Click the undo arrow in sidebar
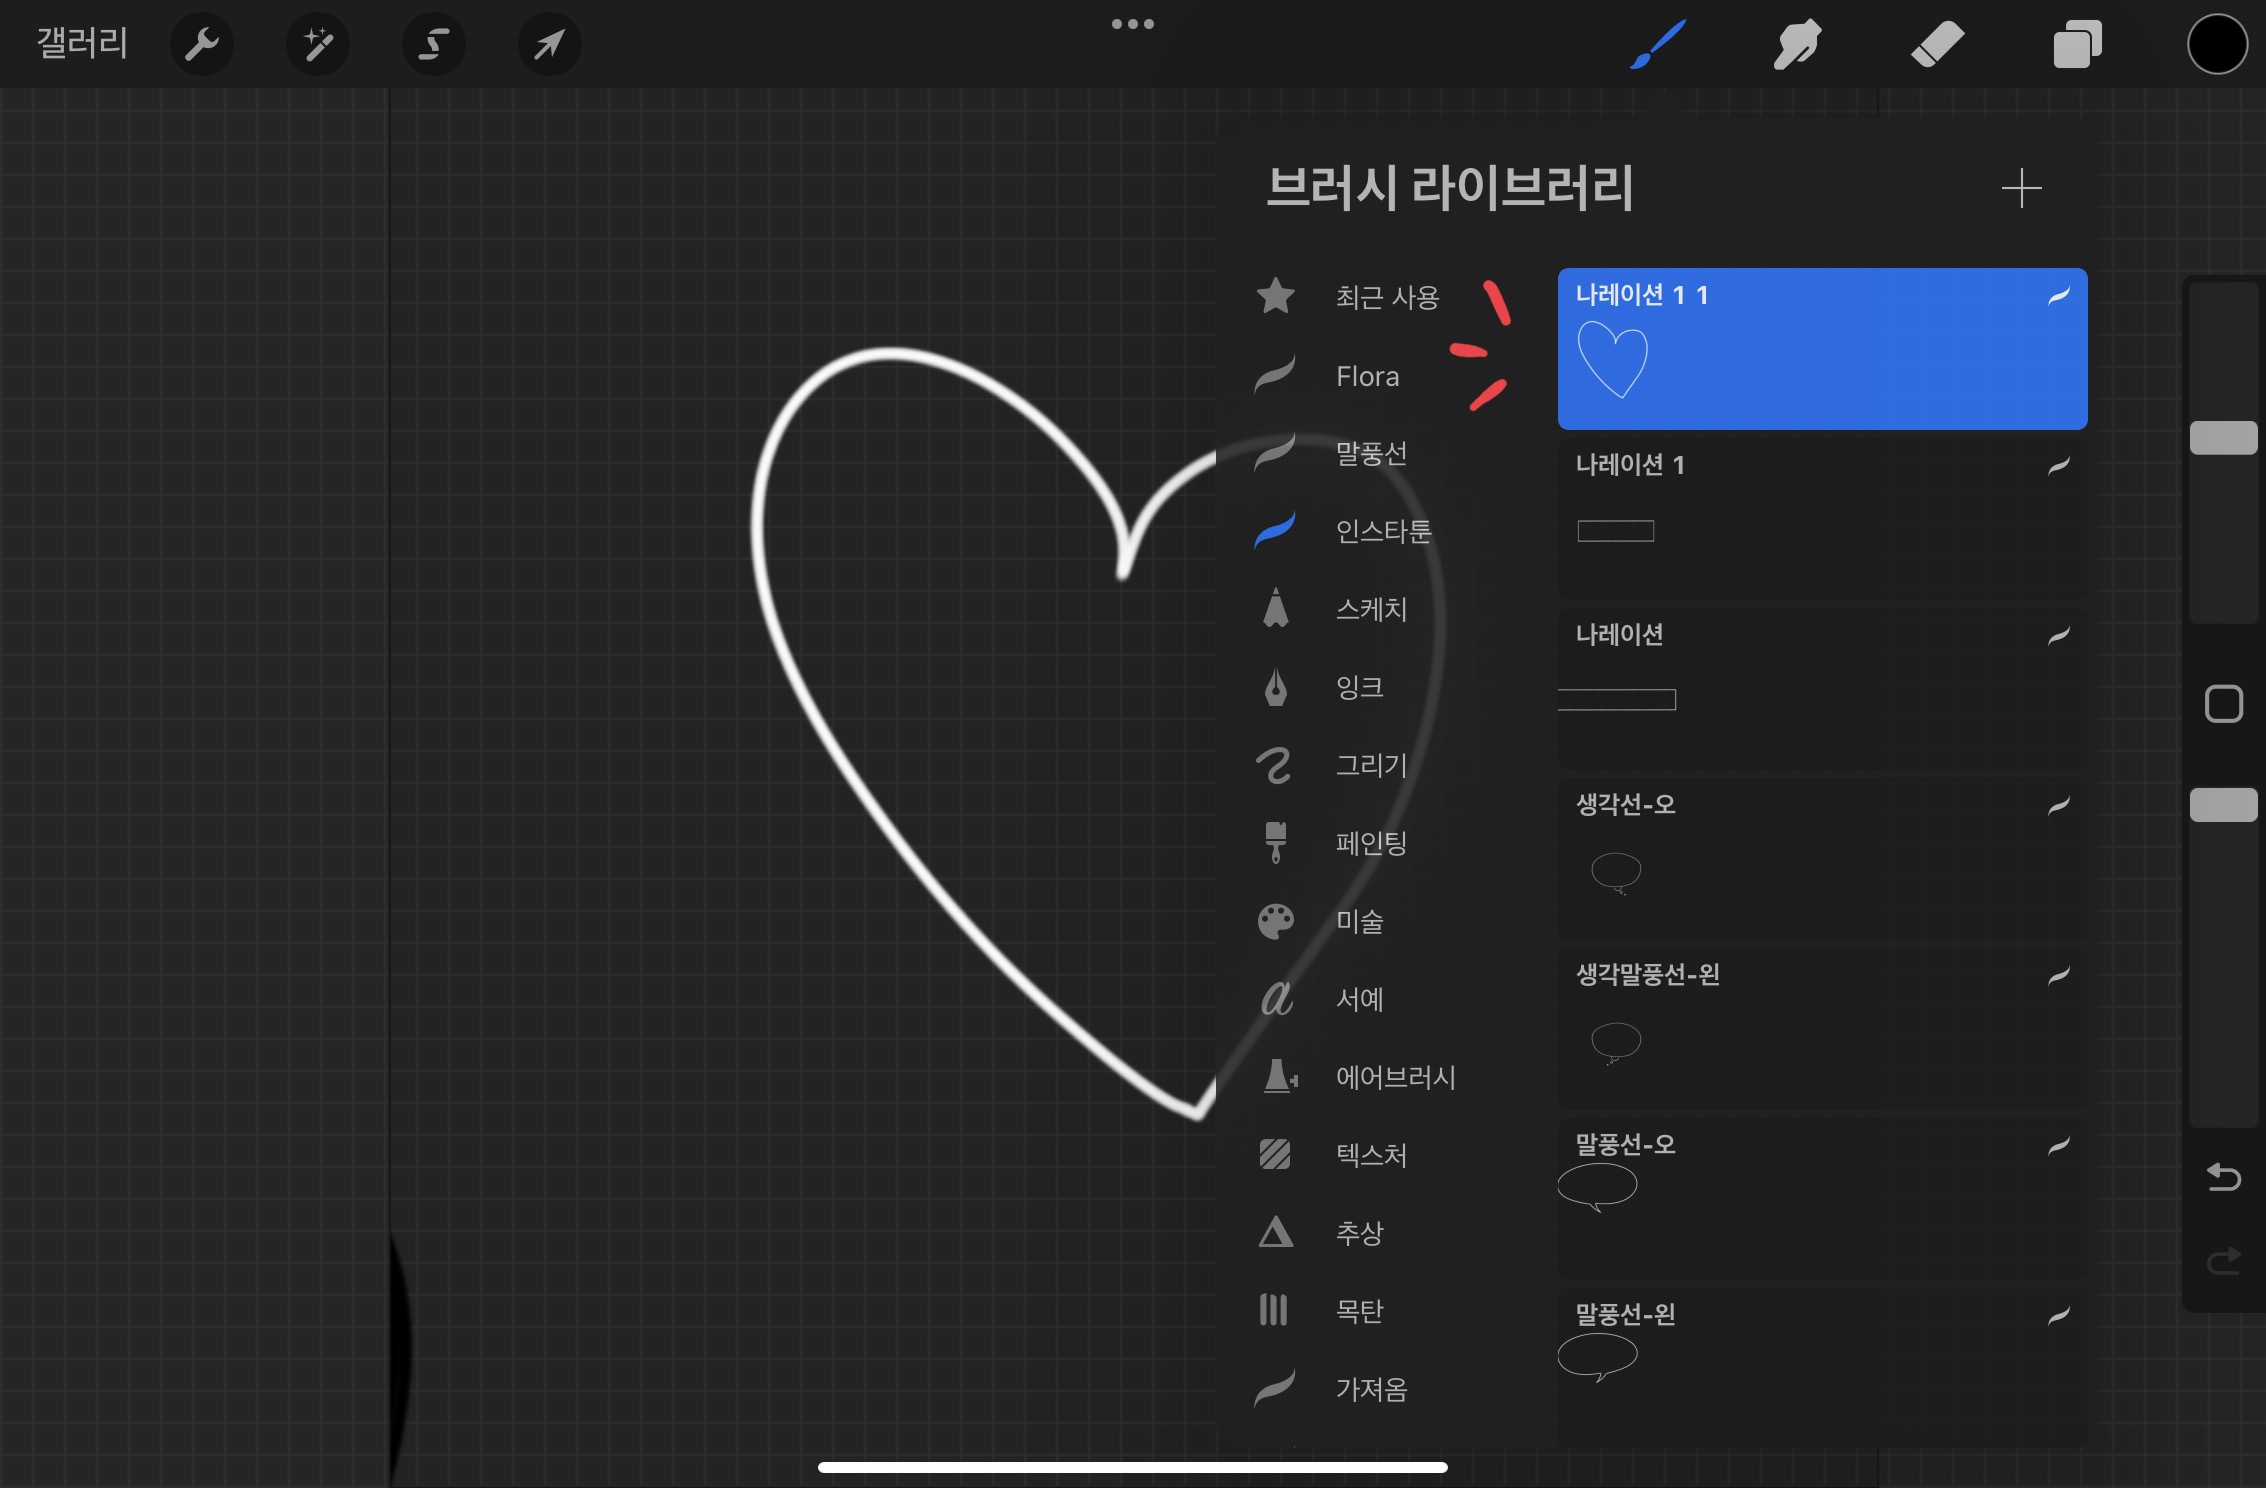This screenshot has width=2266, height=1488. (x=2223, y=1177)
